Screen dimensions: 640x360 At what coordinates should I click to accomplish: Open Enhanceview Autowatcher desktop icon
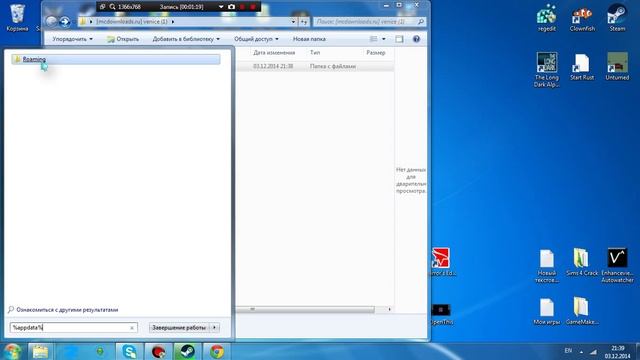(x=617, y=265)
